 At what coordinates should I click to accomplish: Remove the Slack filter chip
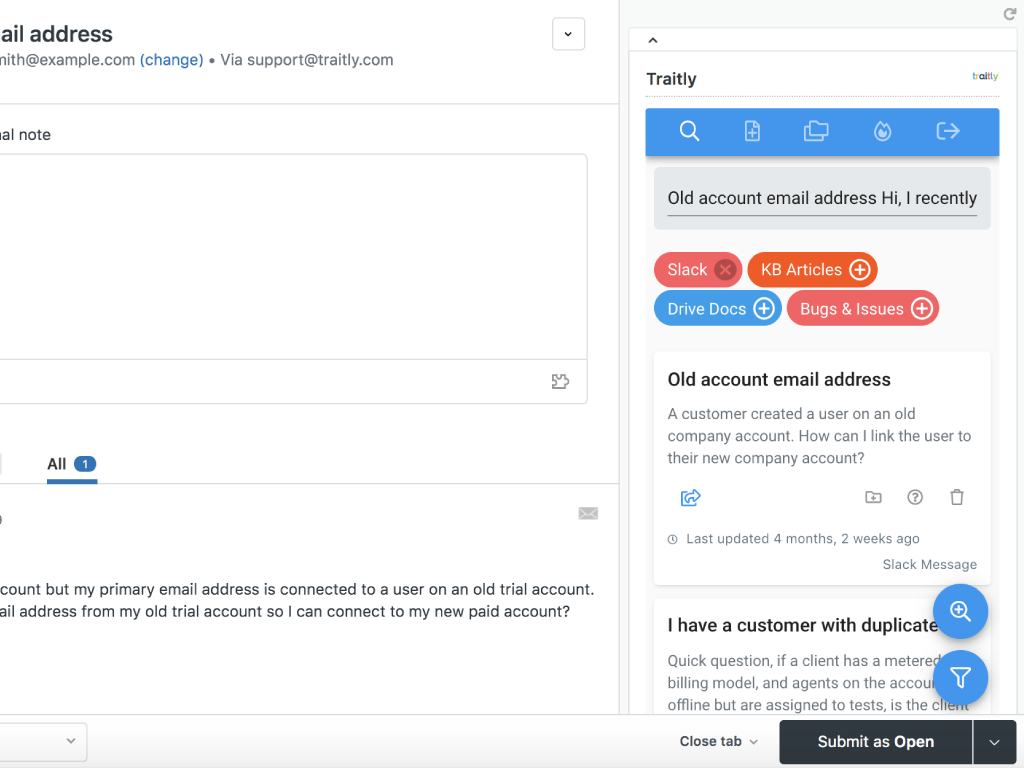(x=725, y=270)
